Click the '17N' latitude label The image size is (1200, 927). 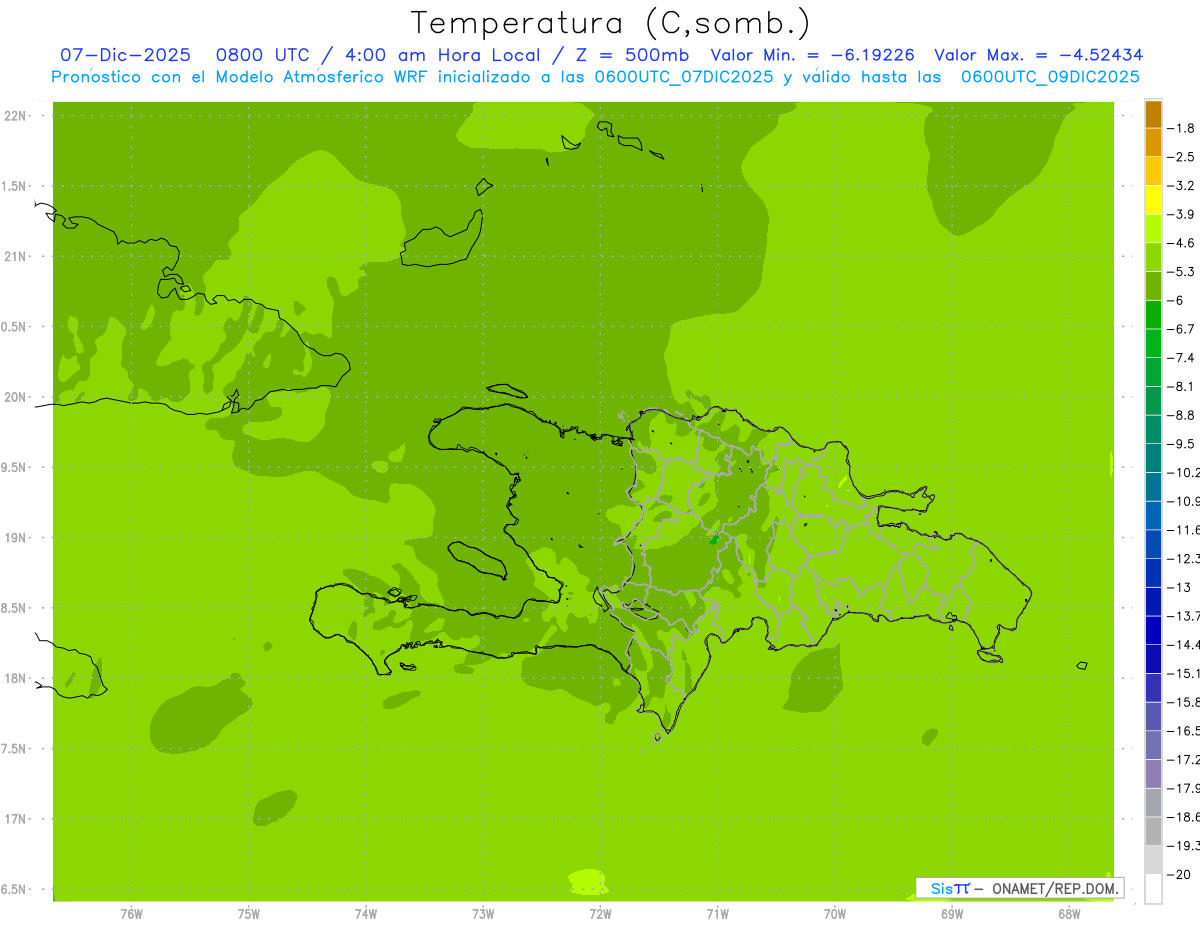click(17, 819)
